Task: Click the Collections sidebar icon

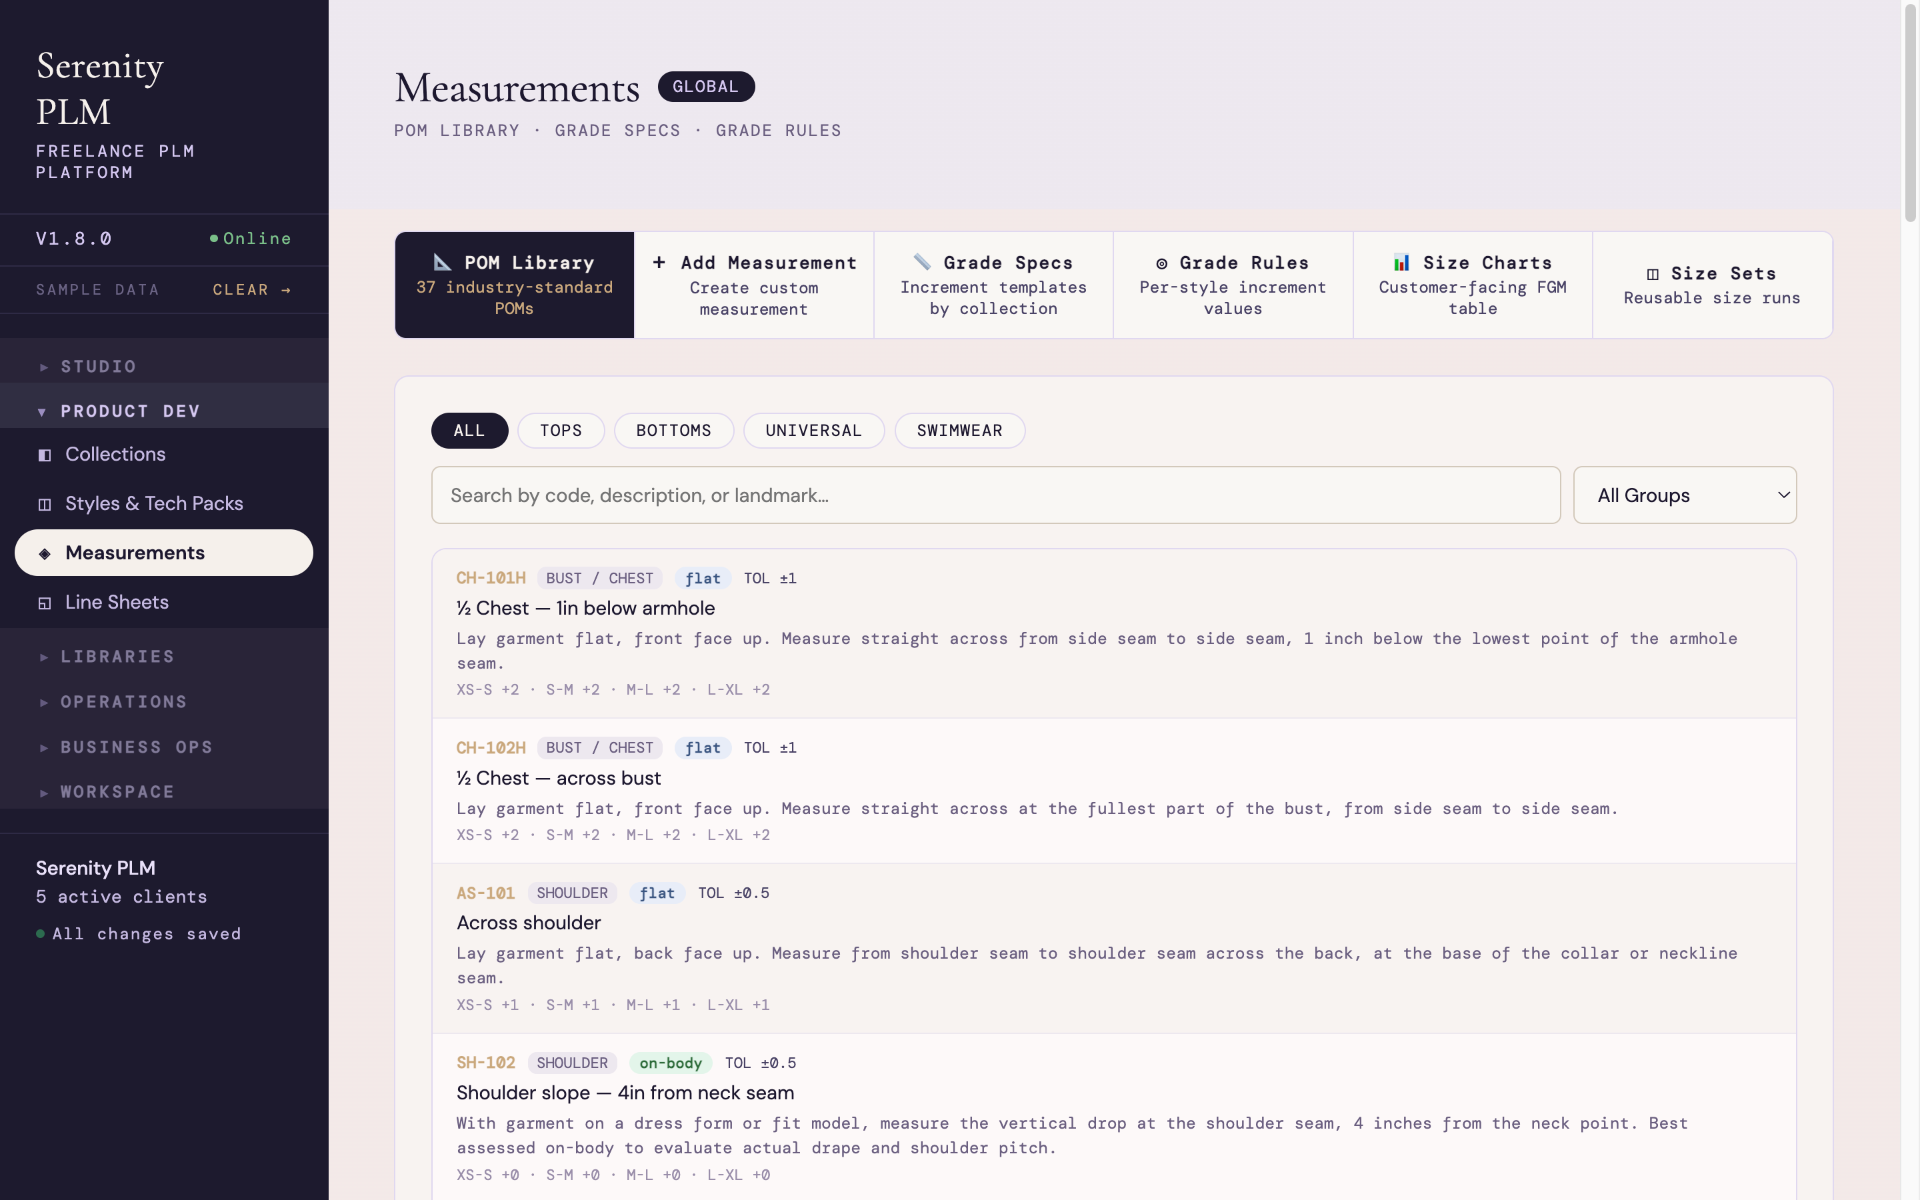Action: pyautogui.click(x=44, y=455)
